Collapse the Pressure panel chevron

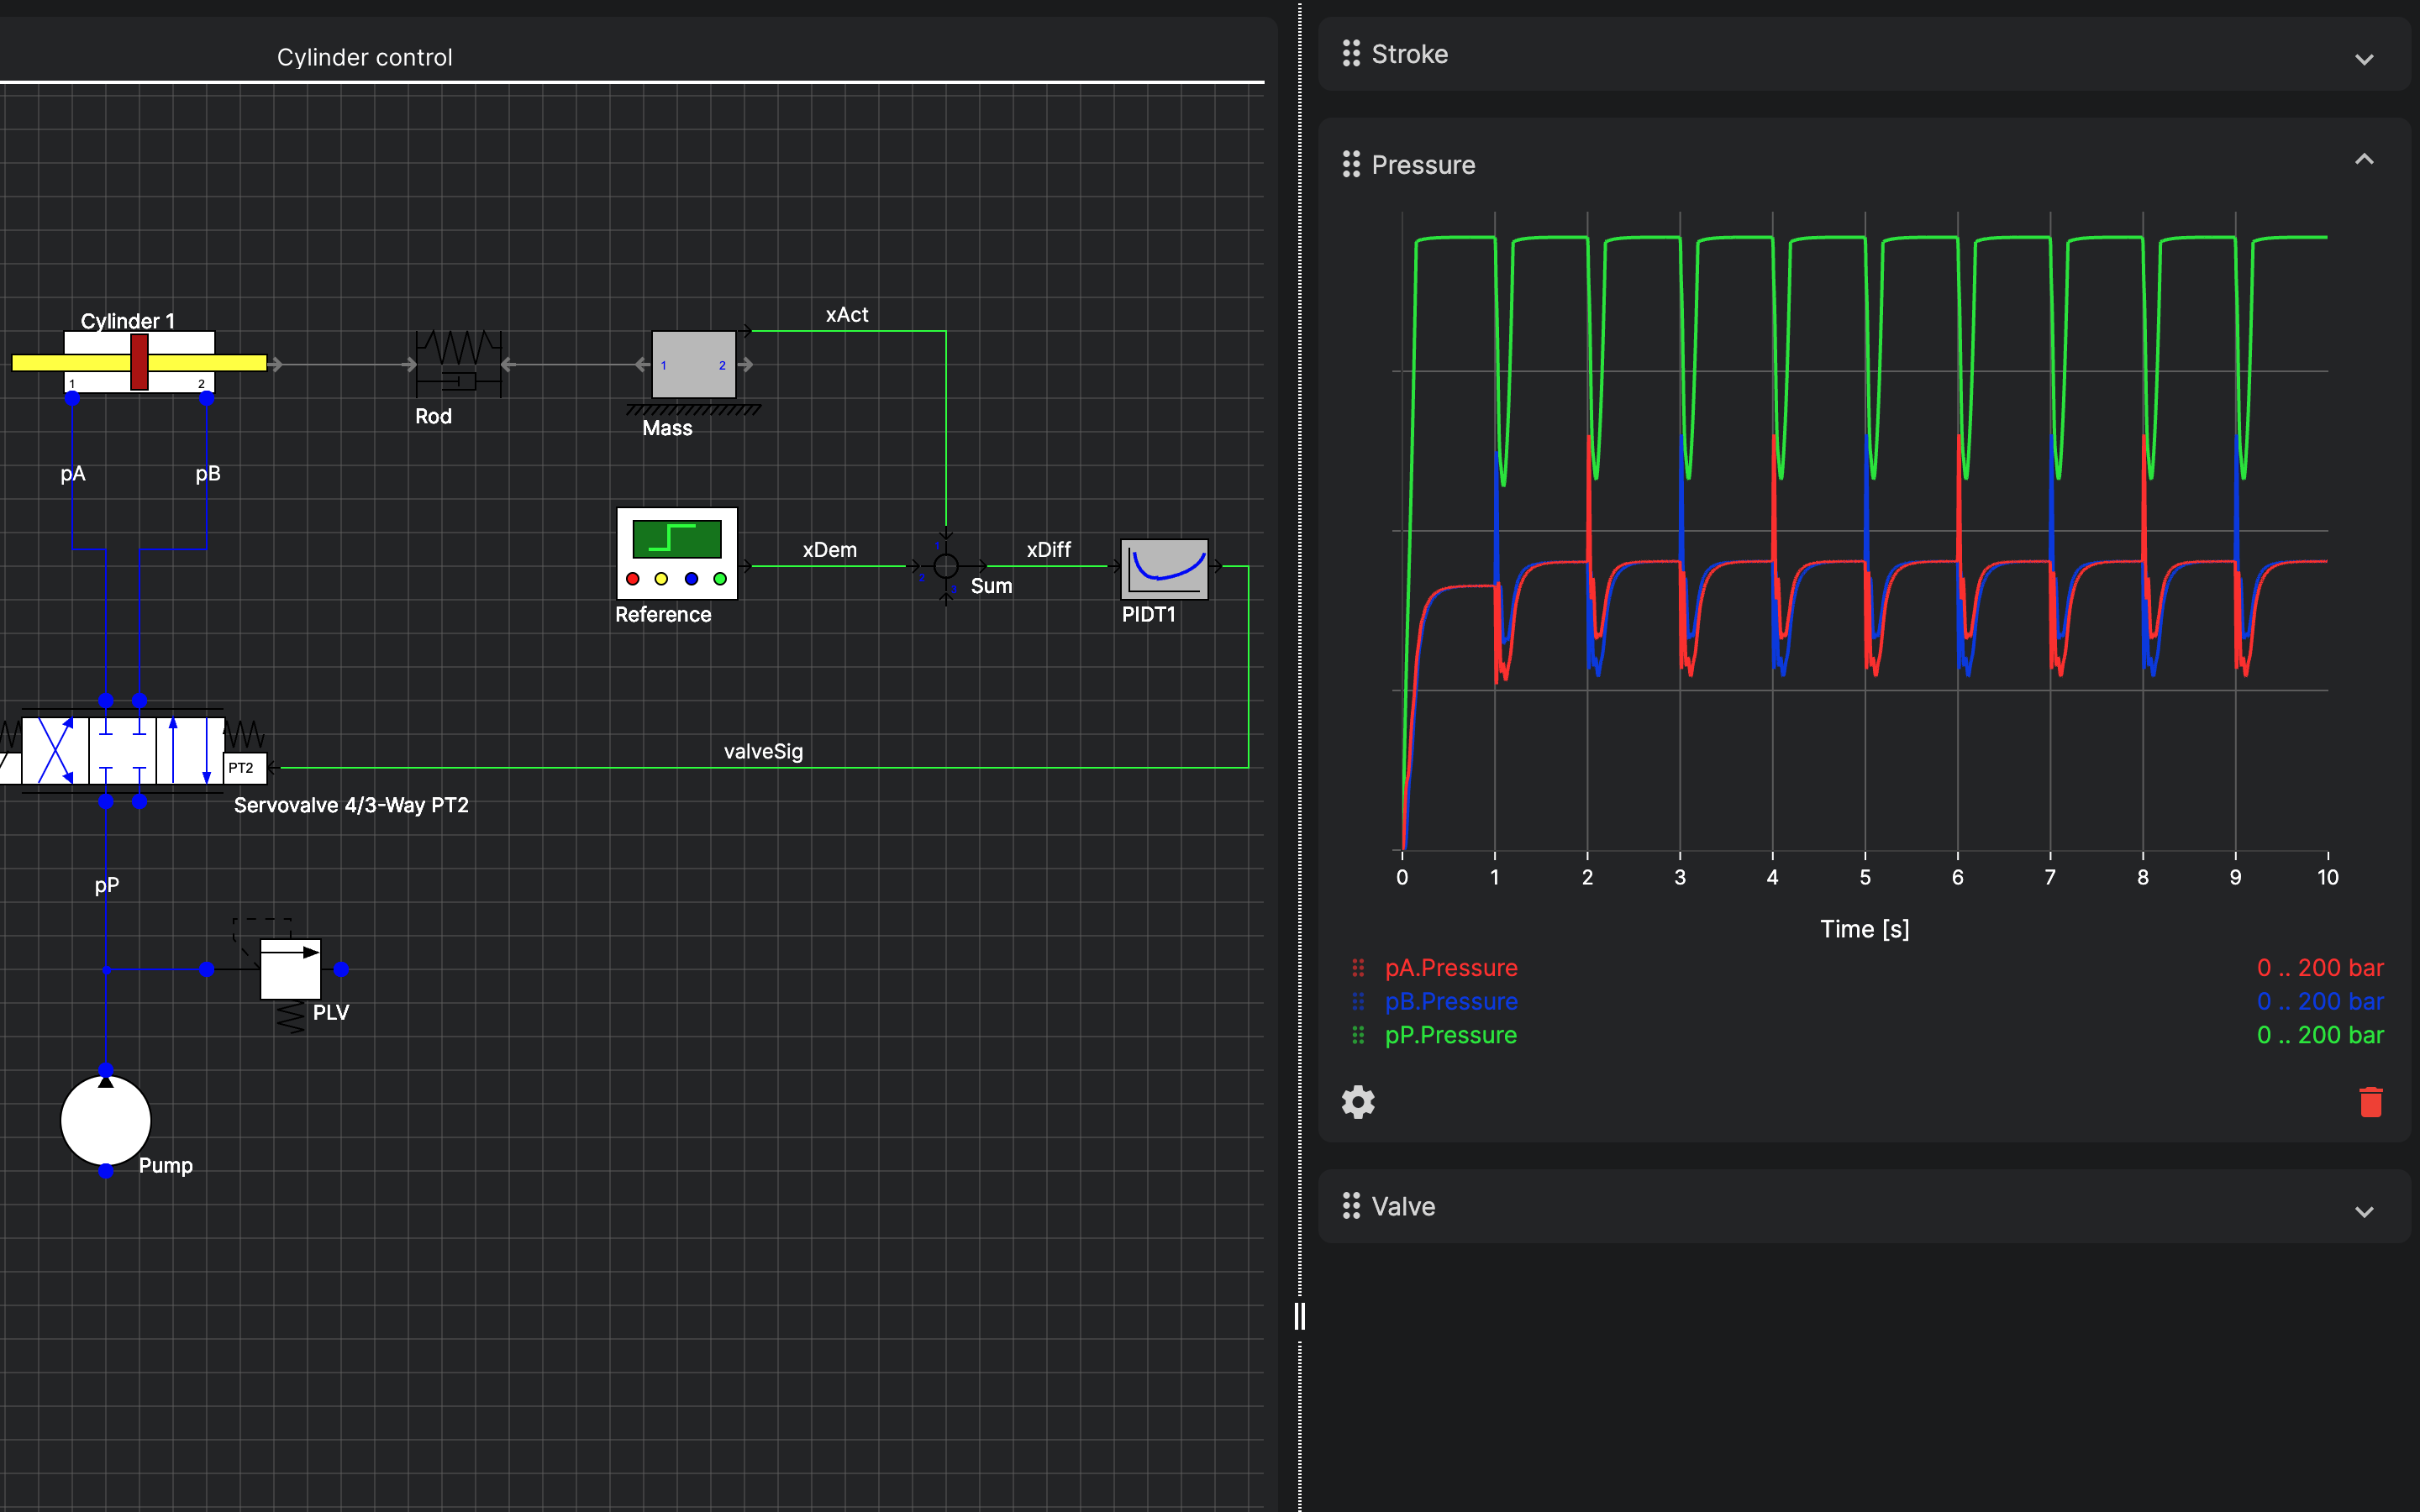point(2363,160)
